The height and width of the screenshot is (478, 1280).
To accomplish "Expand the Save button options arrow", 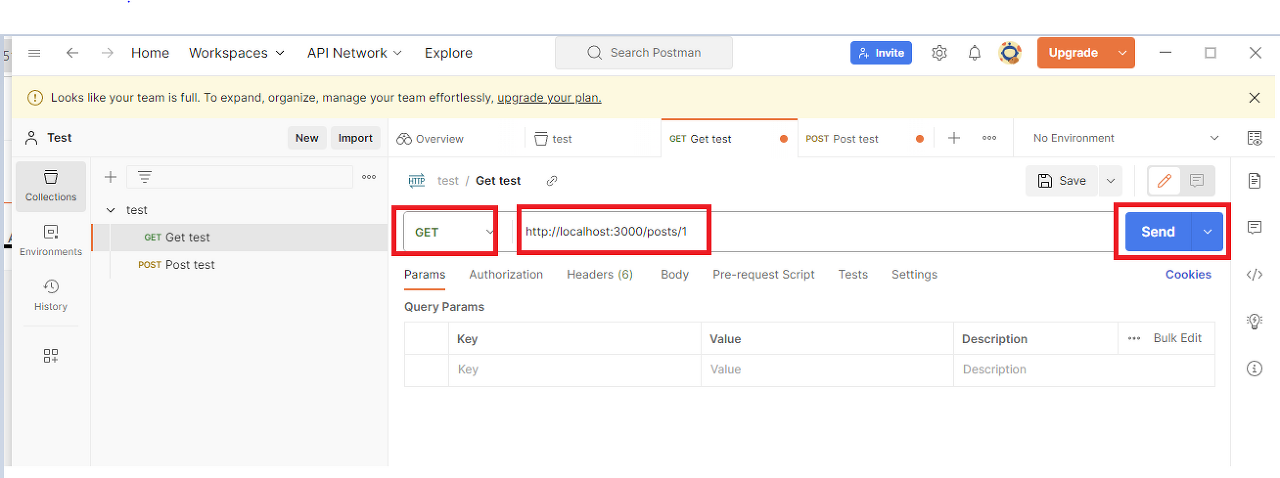I will point(1110,181).
